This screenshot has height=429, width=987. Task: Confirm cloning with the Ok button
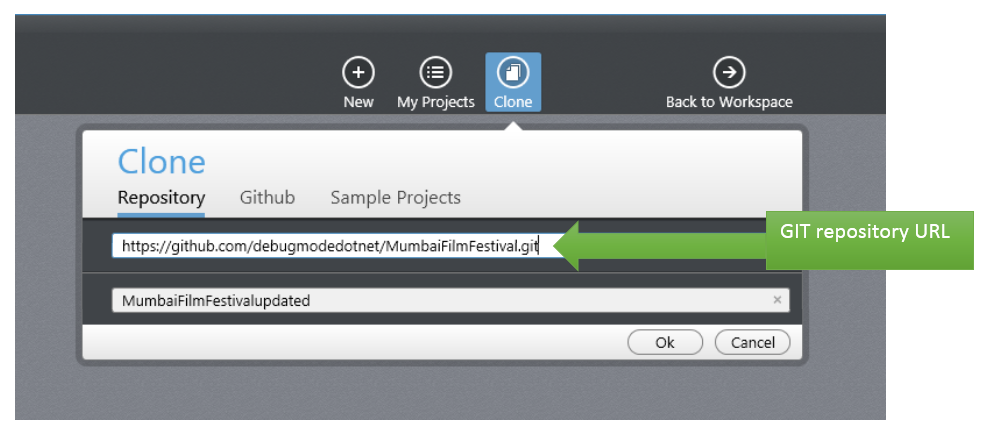[x=665, y=342]
